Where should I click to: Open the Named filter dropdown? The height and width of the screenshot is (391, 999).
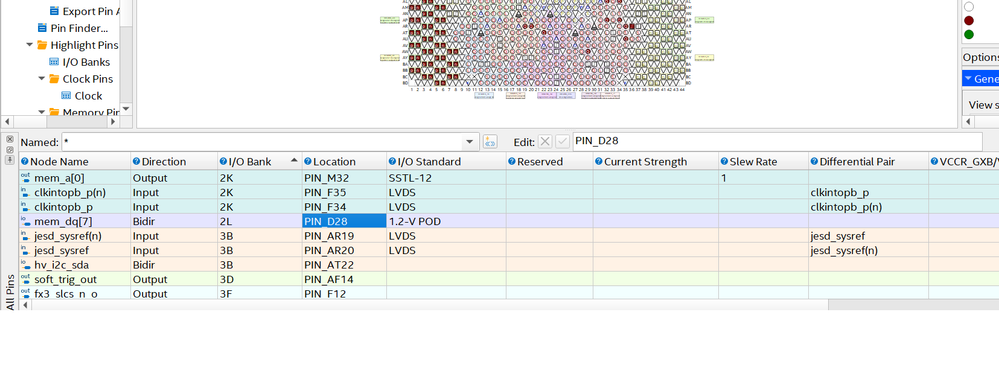coord(470,141)
